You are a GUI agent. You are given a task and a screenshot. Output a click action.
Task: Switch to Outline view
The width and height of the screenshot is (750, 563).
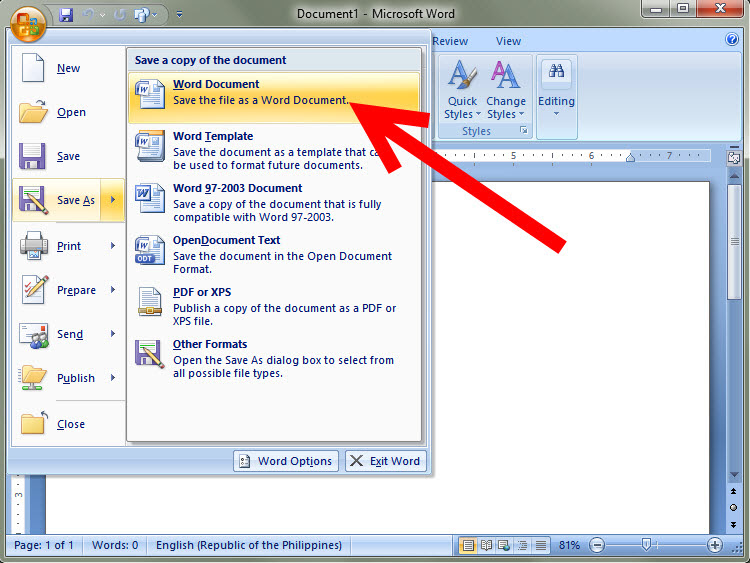click(522, 545)
